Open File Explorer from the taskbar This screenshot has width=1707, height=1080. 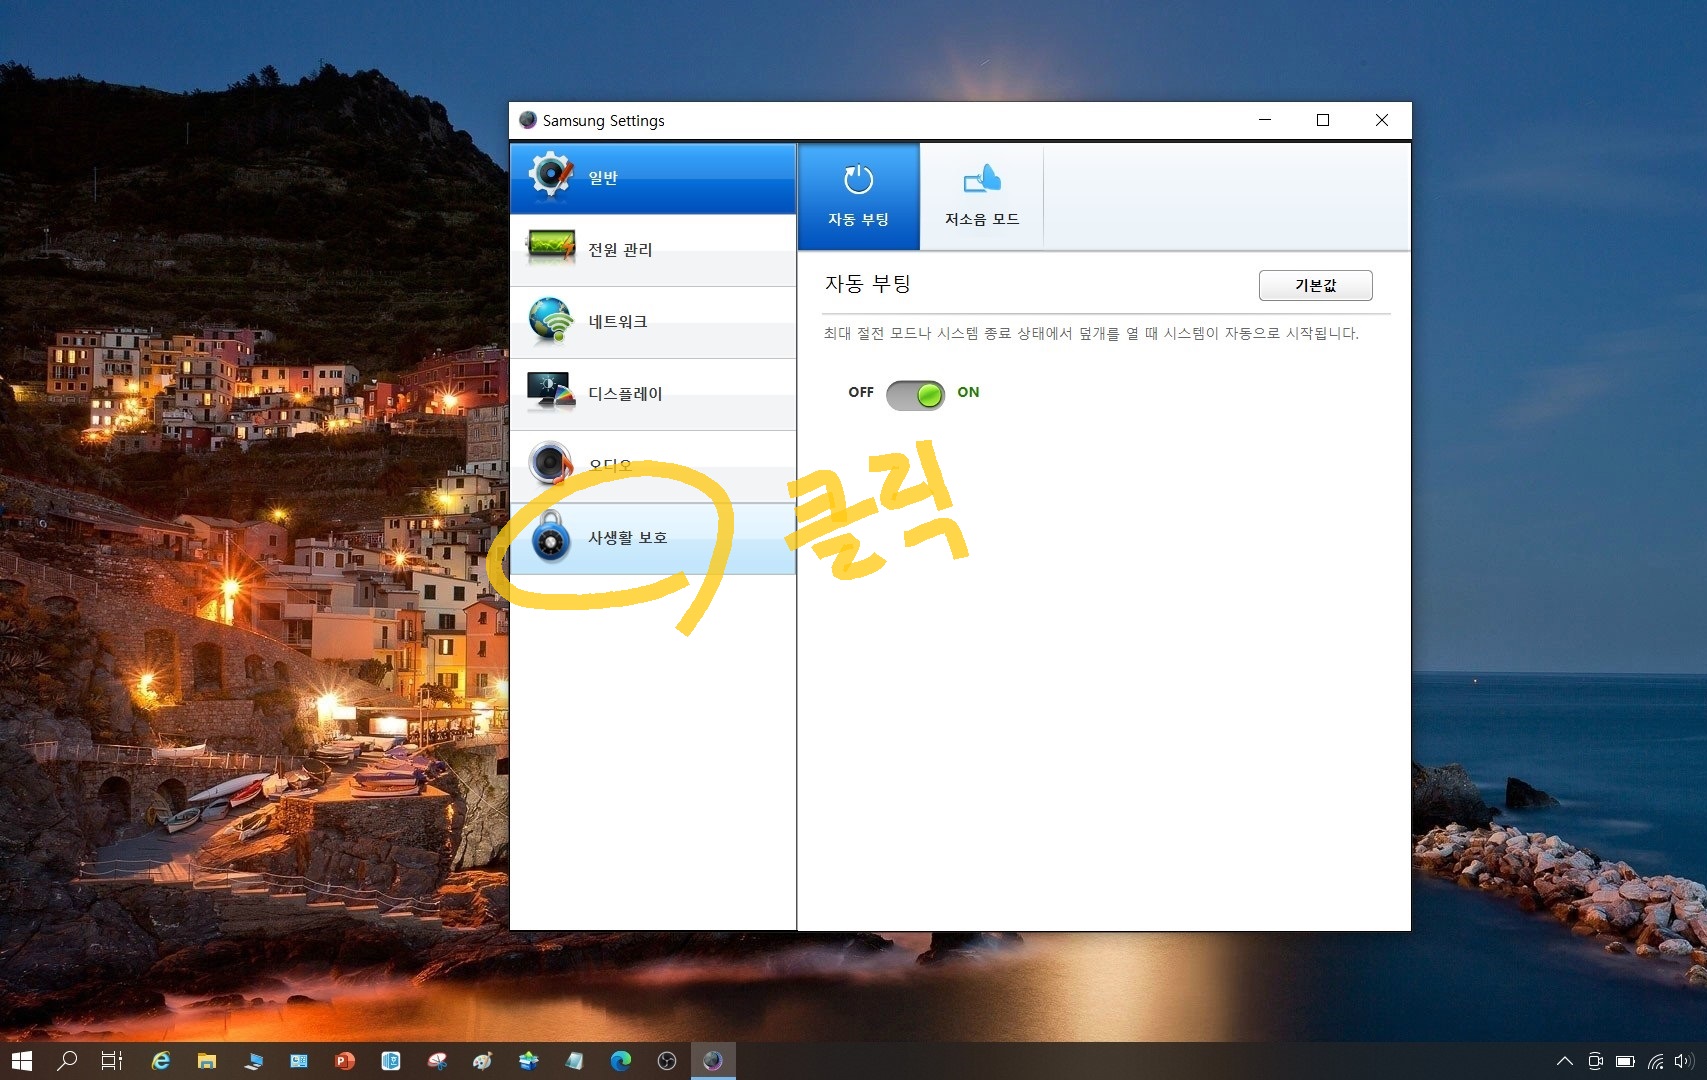click(x=206, y=1061)
